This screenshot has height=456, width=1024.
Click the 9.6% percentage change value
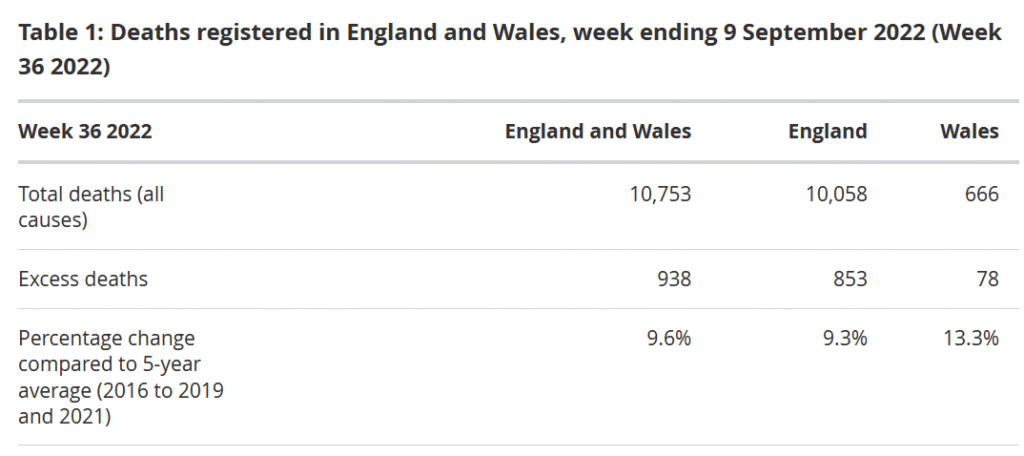click(x=669, y=338)
